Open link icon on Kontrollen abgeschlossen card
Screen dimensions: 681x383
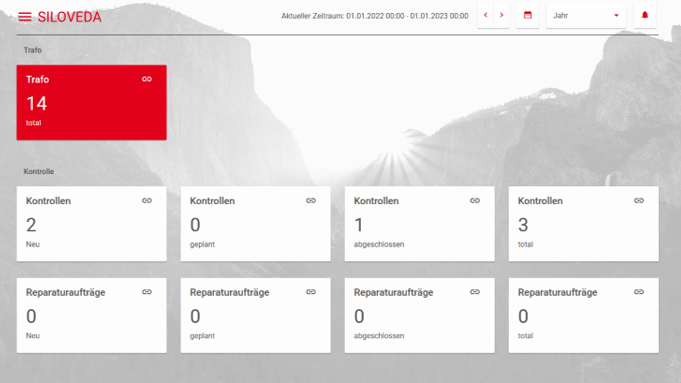coord(475,201)
